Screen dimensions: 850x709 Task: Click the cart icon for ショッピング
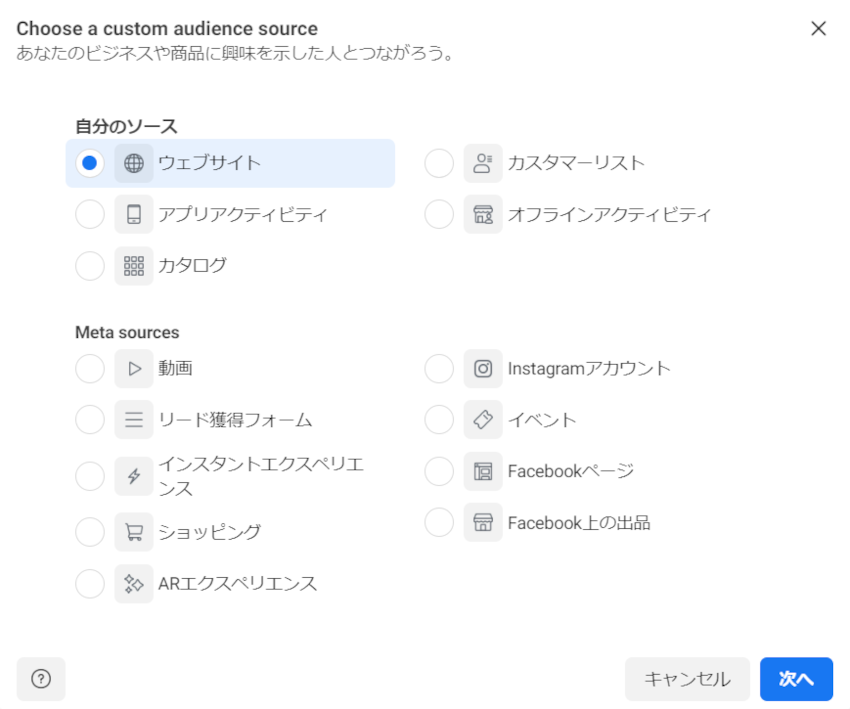pos(134,532)
